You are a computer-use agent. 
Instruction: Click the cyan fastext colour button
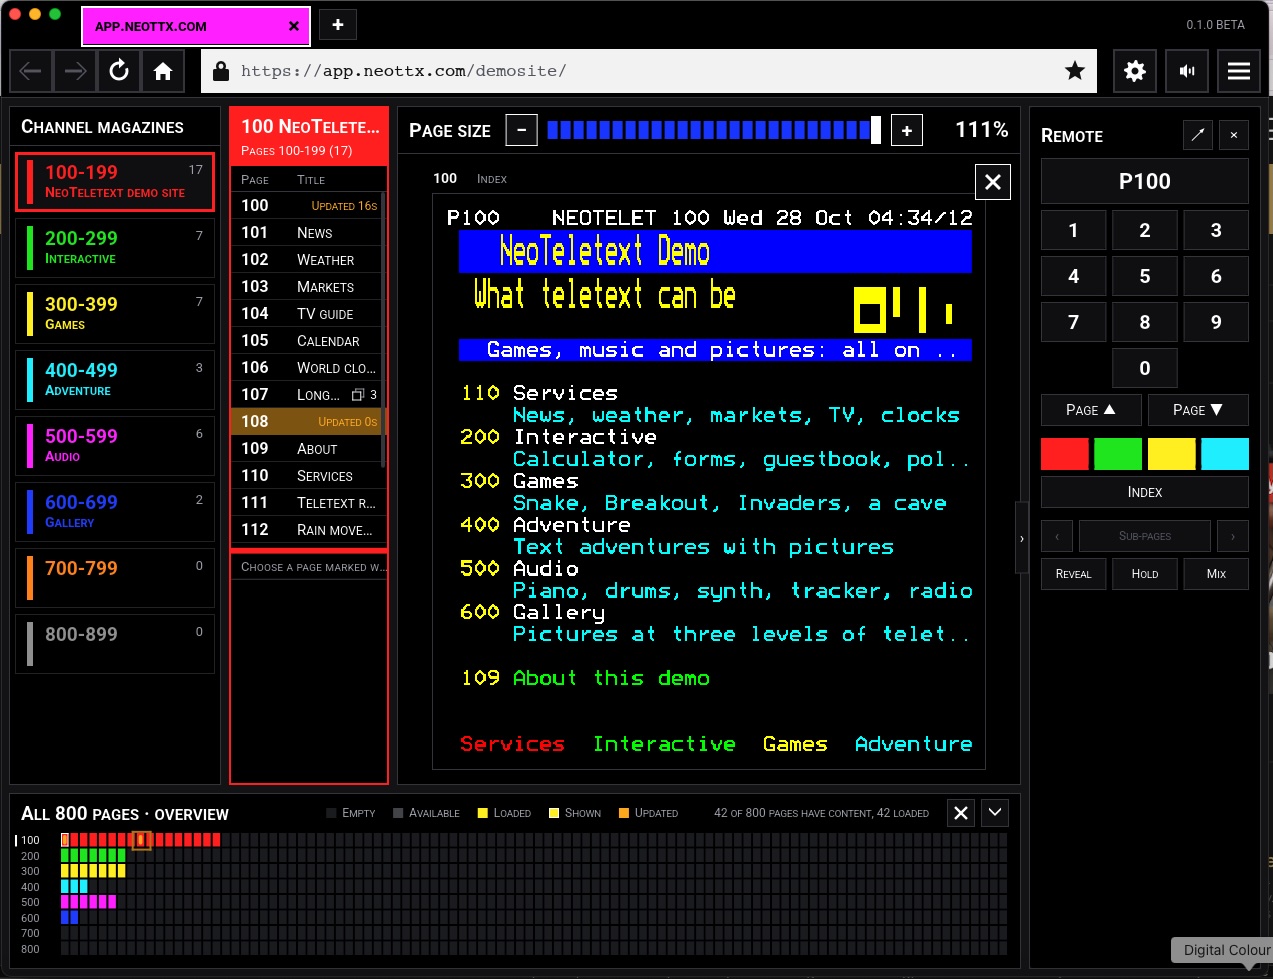[1225, 454]
